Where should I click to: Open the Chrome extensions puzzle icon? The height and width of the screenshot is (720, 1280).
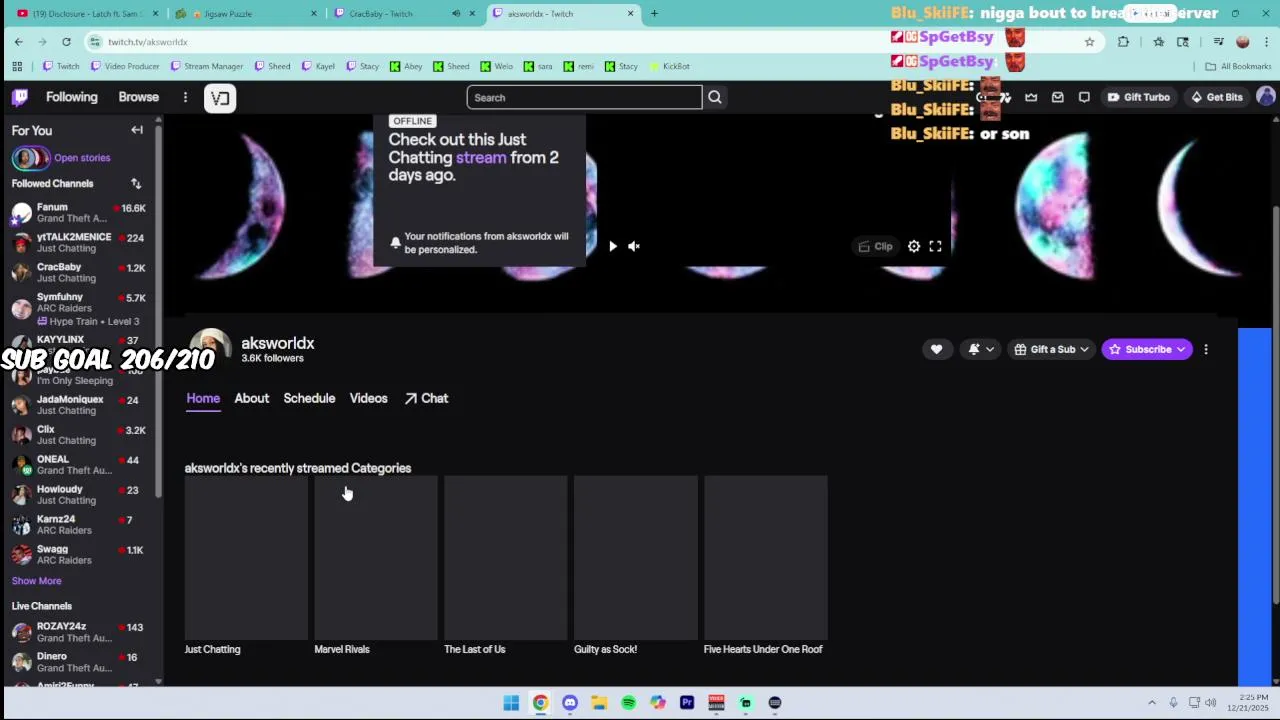[x=1123, y=42]
